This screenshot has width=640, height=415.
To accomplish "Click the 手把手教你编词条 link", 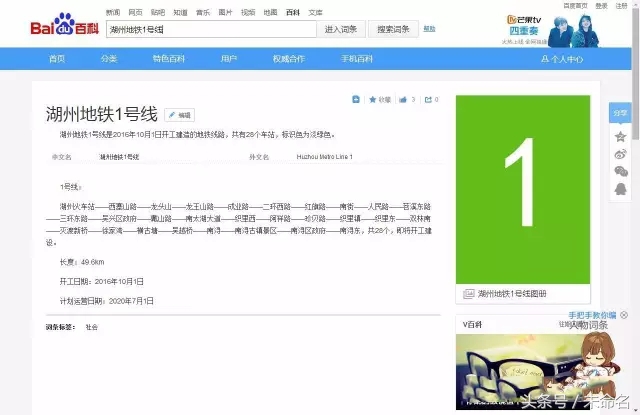I will 592,315.
